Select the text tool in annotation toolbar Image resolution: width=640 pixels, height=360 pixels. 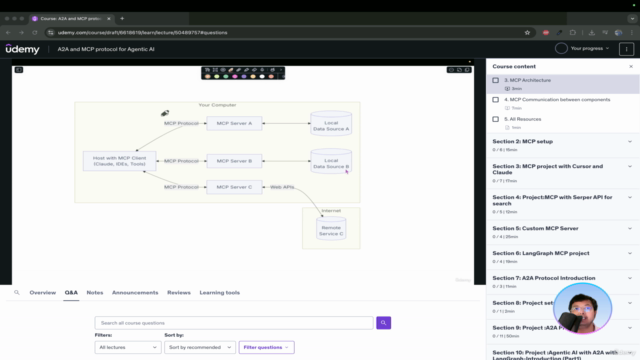click(207, 70)
